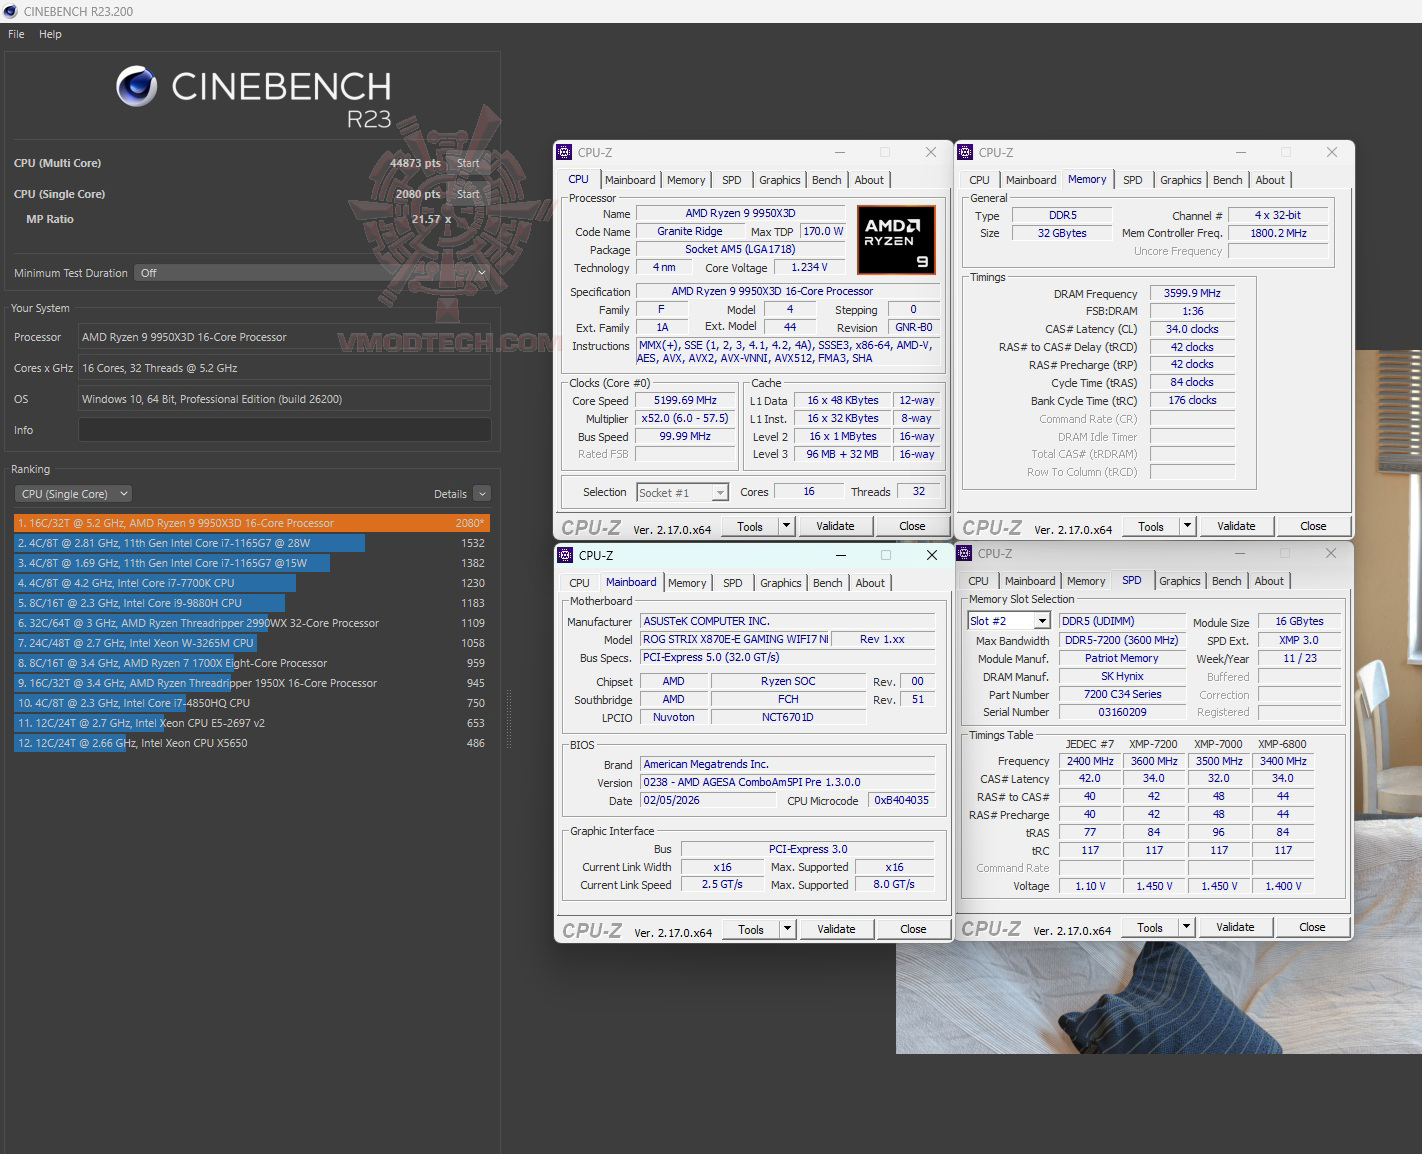The height and width of the screenshot is (1154, 1422).
Task: Select the Xeon X5650 ranking row
Action: [x=252, y=743]
